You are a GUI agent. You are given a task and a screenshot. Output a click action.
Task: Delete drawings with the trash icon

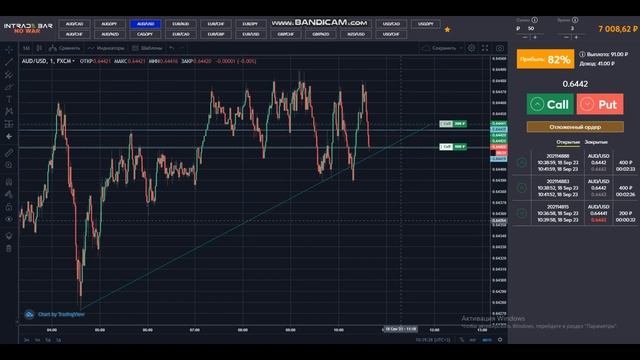point(9,248)
